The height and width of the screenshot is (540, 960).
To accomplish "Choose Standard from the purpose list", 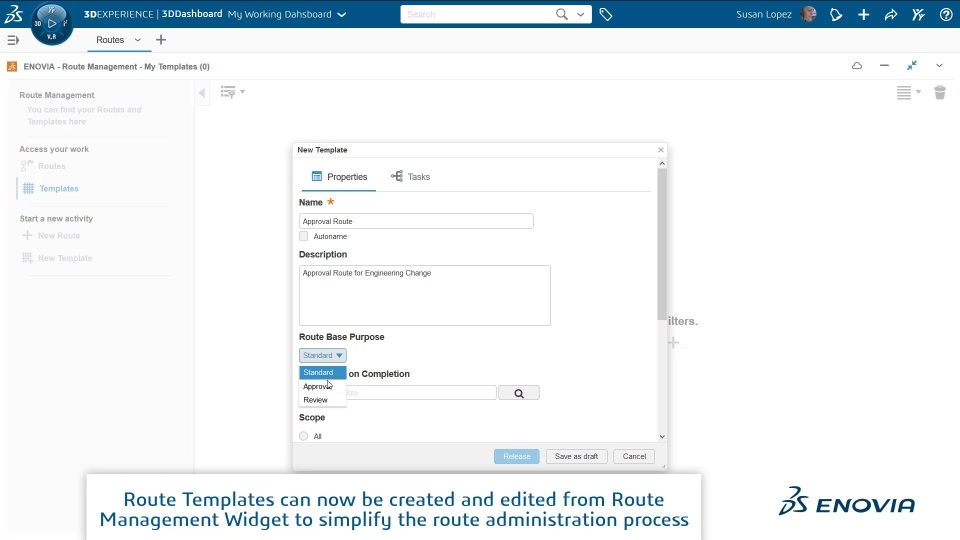I will coord(323,372).
